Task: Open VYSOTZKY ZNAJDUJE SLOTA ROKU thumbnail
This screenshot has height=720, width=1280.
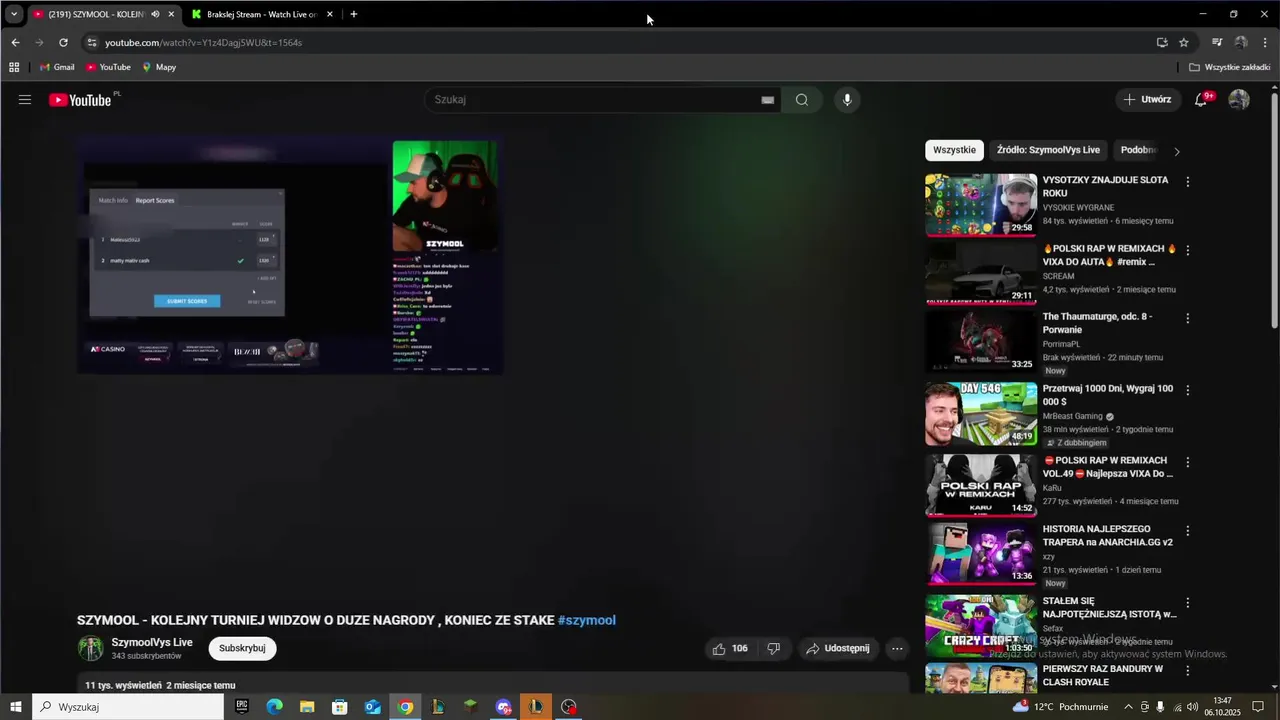Action: tap(981, 205)
